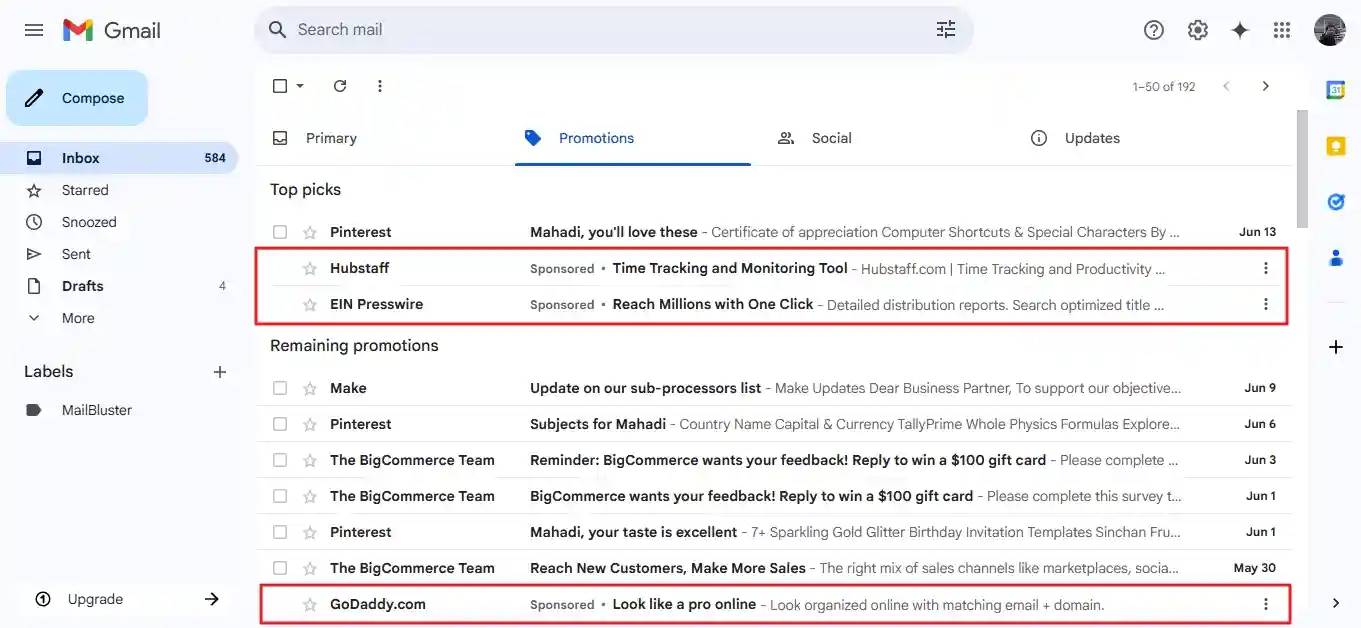Get add-ons plus icon in side panel
Image resolution: width=1361 pixels, height=628 pixels.
tap(1336, 347)
